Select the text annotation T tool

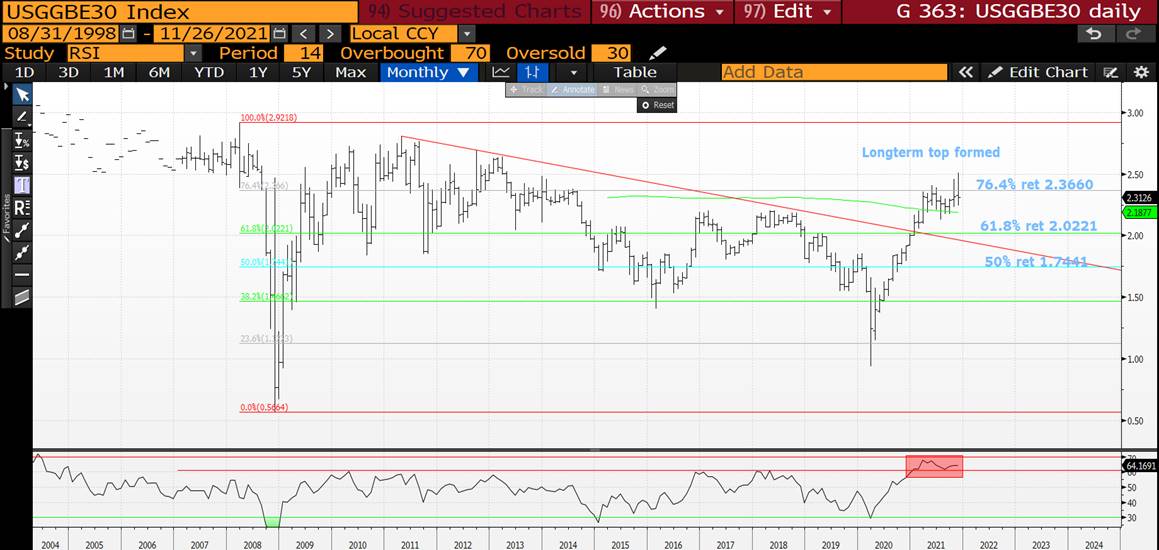22,185
